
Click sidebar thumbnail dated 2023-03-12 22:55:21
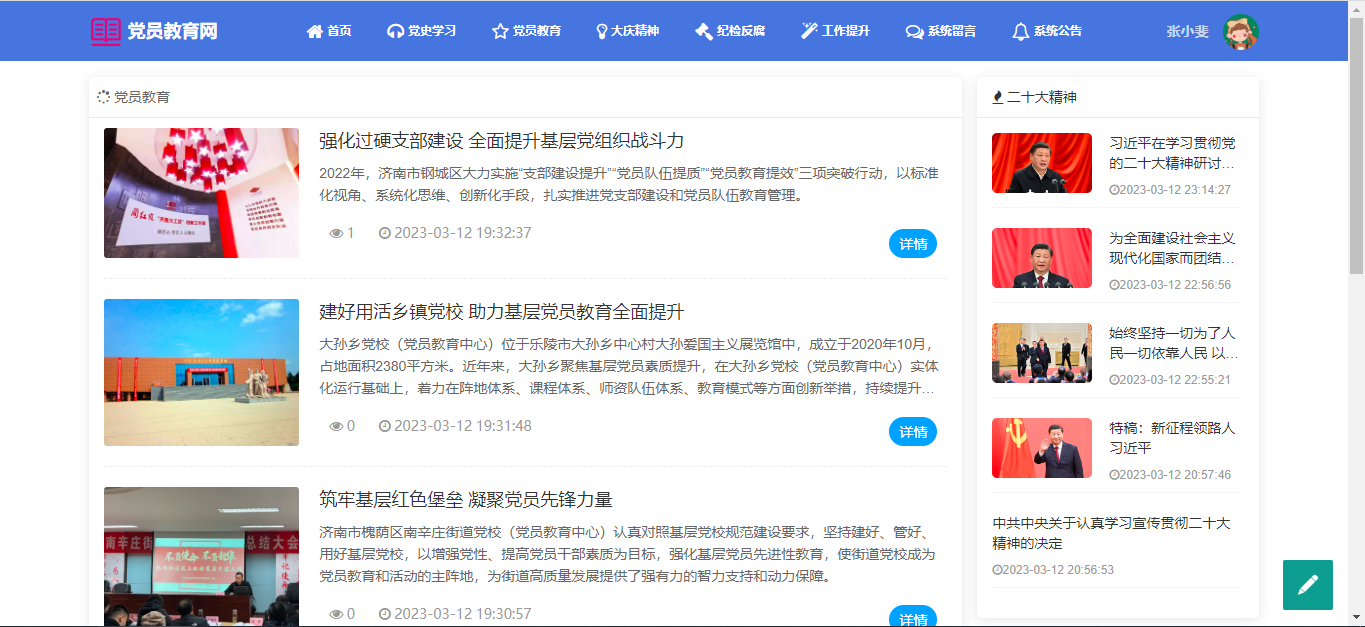click(x=1042, y=353)
